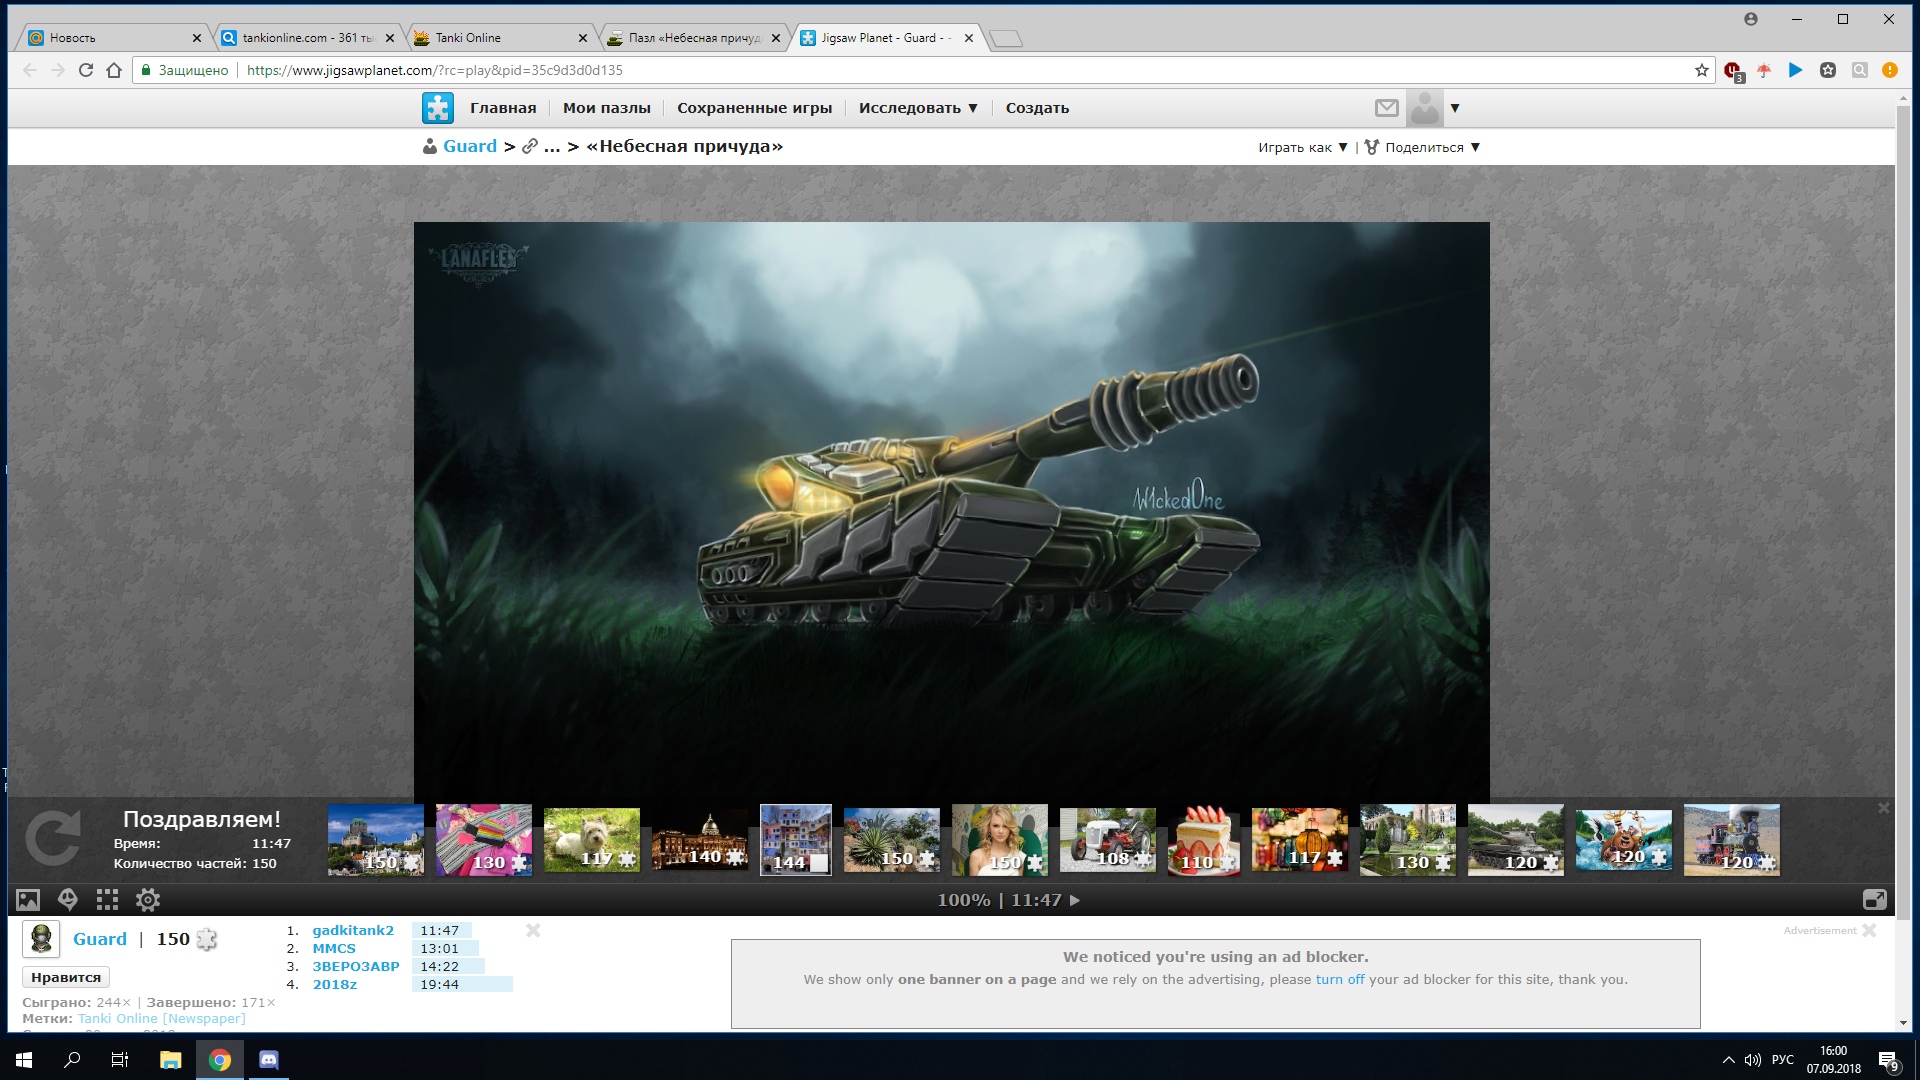Open the Играть как dropdown
This screenshot has height=1080, width=1920.
[x=1303, y=147]
